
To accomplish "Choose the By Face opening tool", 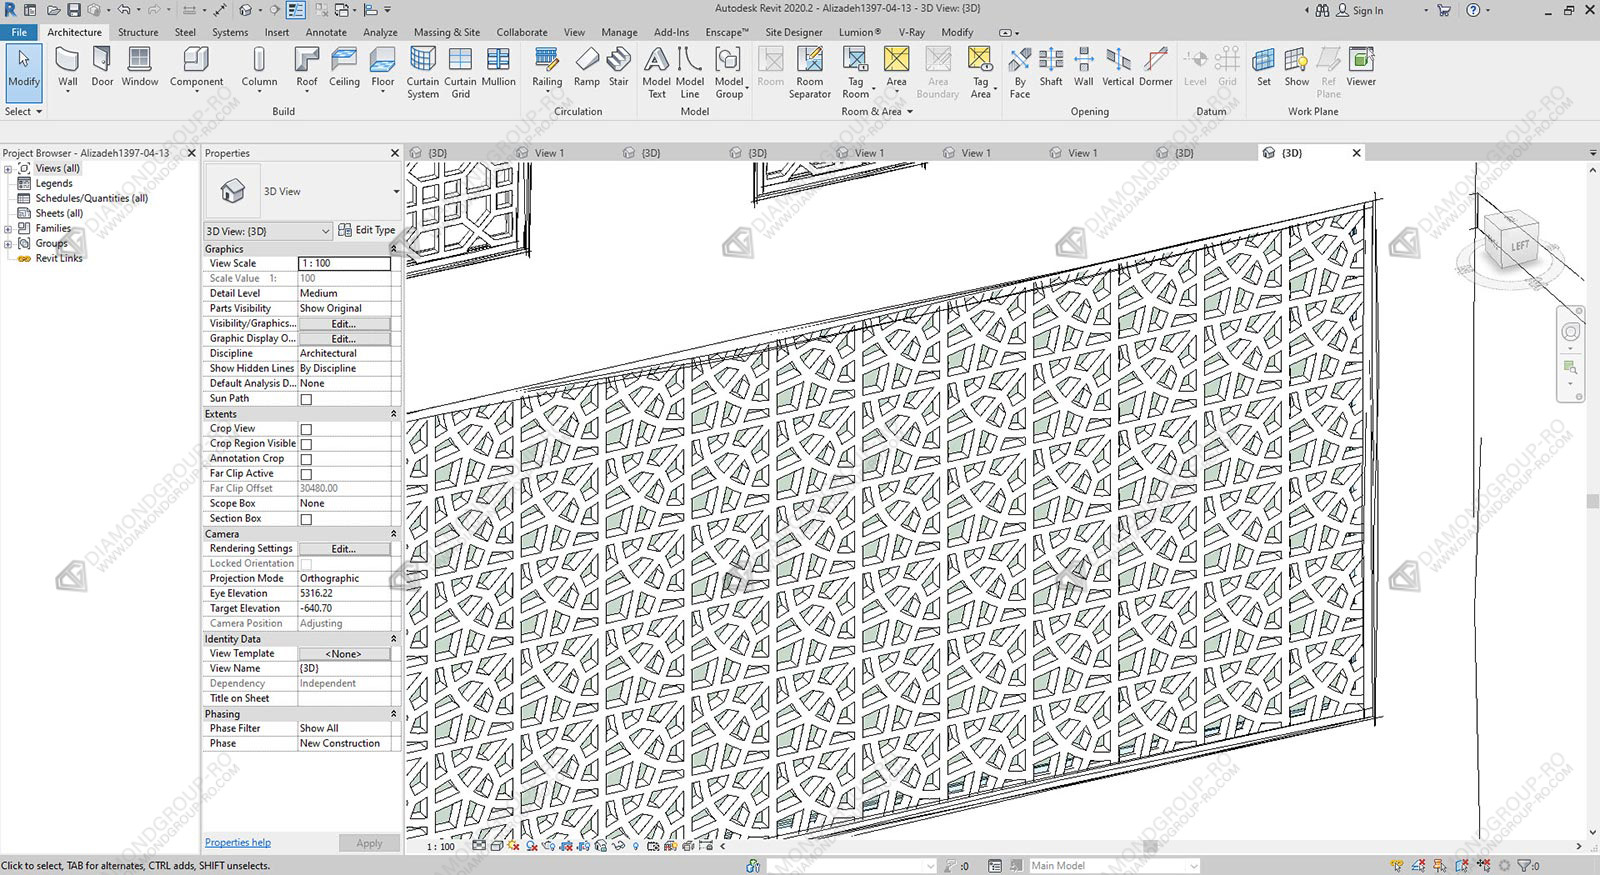I will pos(1019,72).
